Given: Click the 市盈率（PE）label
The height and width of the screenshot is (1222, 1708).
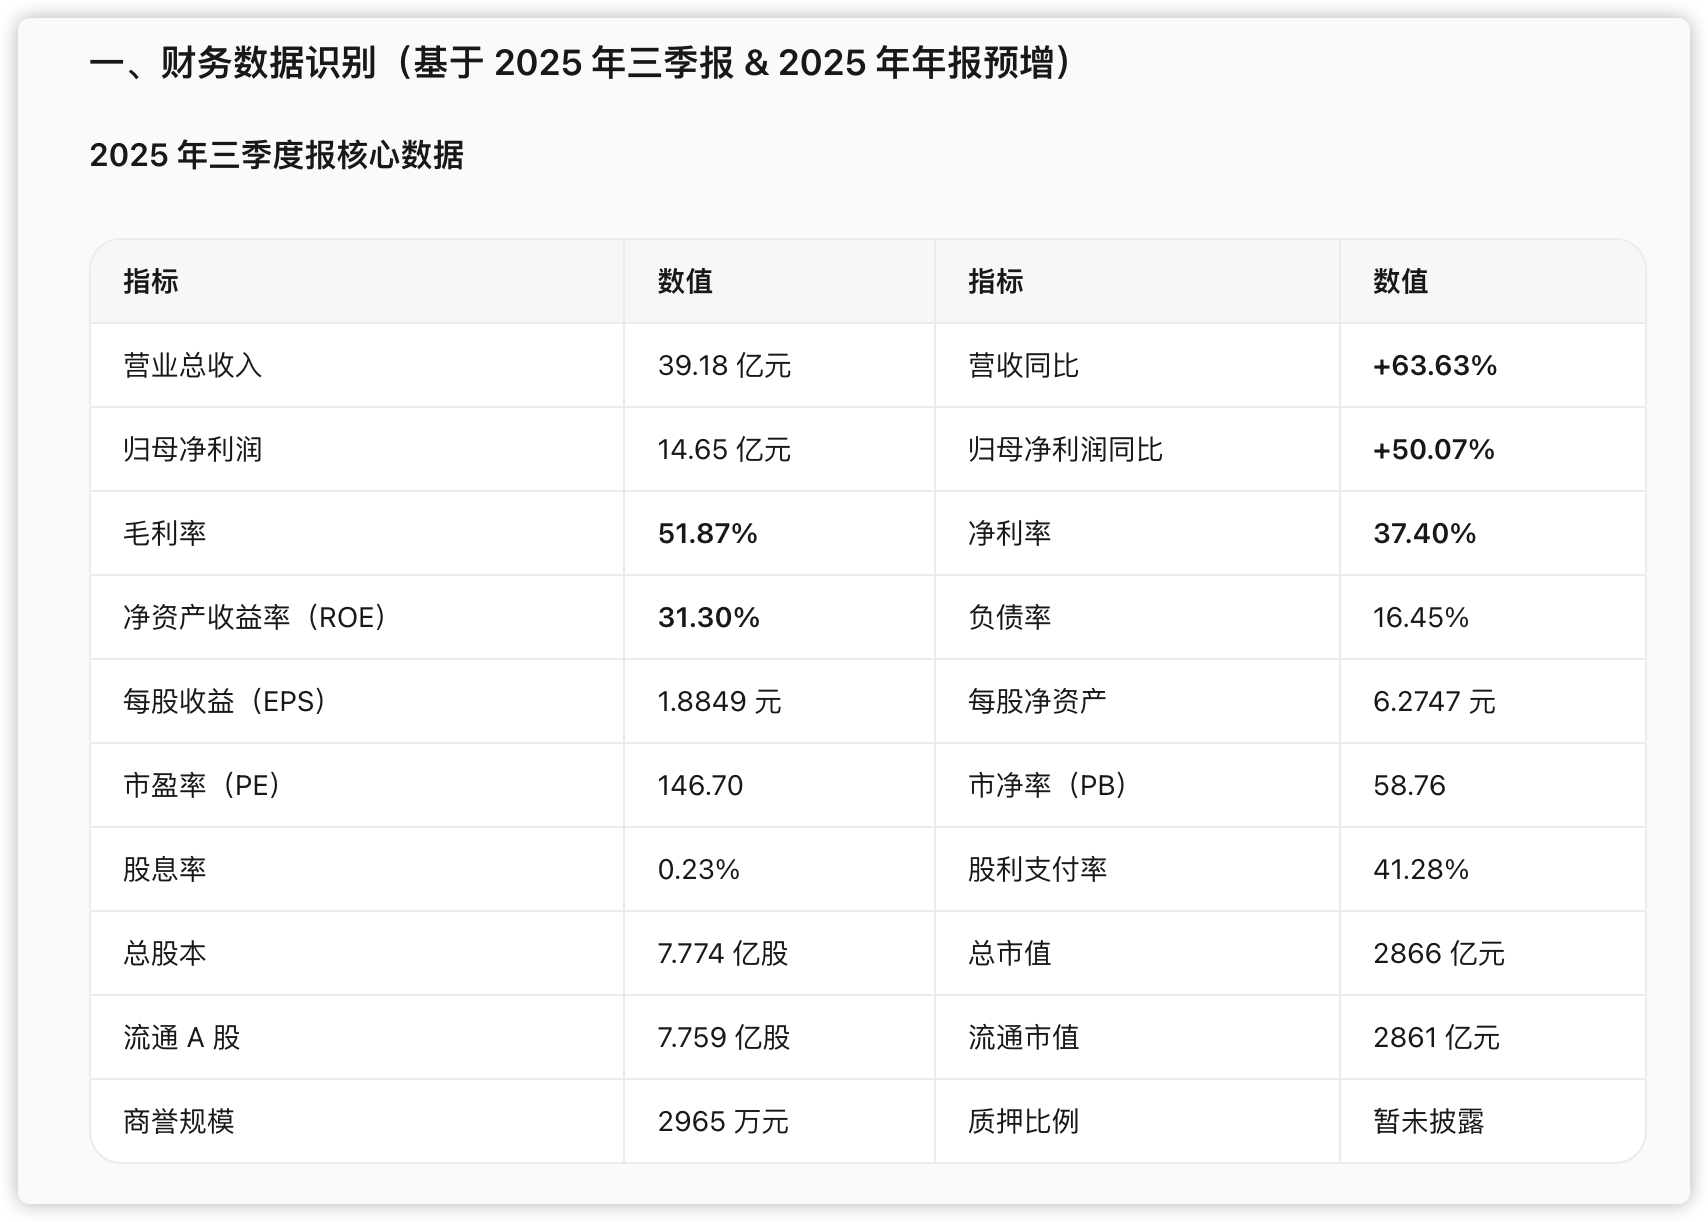Looking at the screenshot, I should [203, 785].
